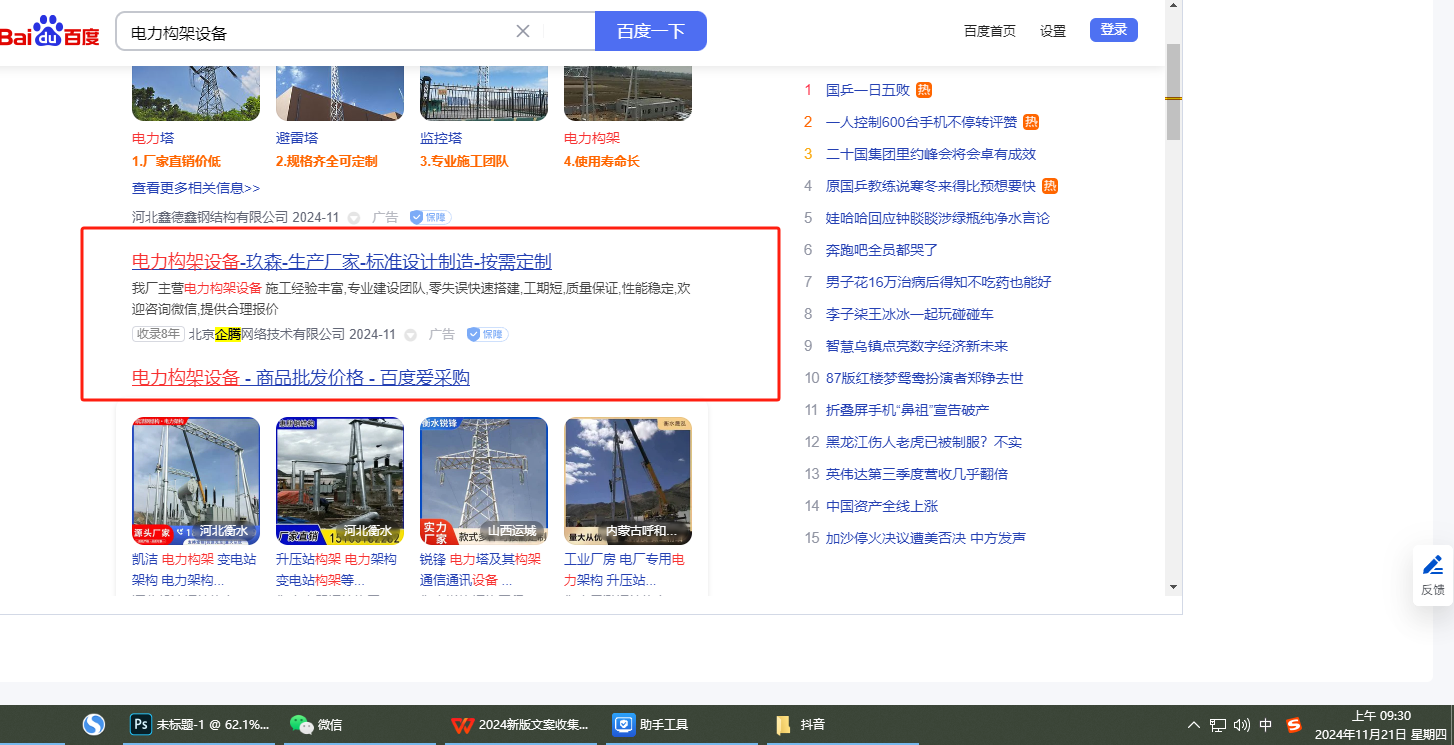Open hot search 加沙停火决议遭美否决 中方发声
This screenshot has width=1454, height=745.
926,538
